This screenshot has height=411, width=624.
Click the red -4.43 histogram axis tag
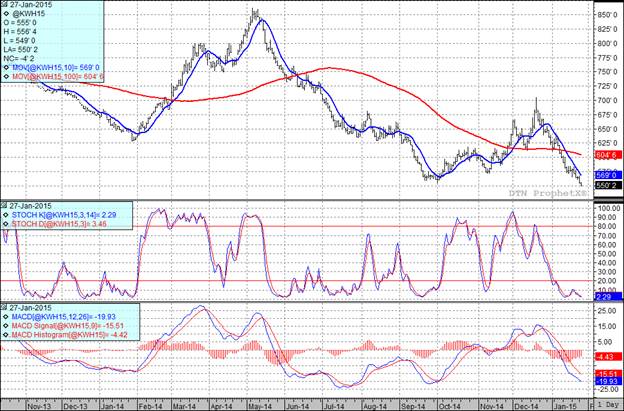coord(608,357)
